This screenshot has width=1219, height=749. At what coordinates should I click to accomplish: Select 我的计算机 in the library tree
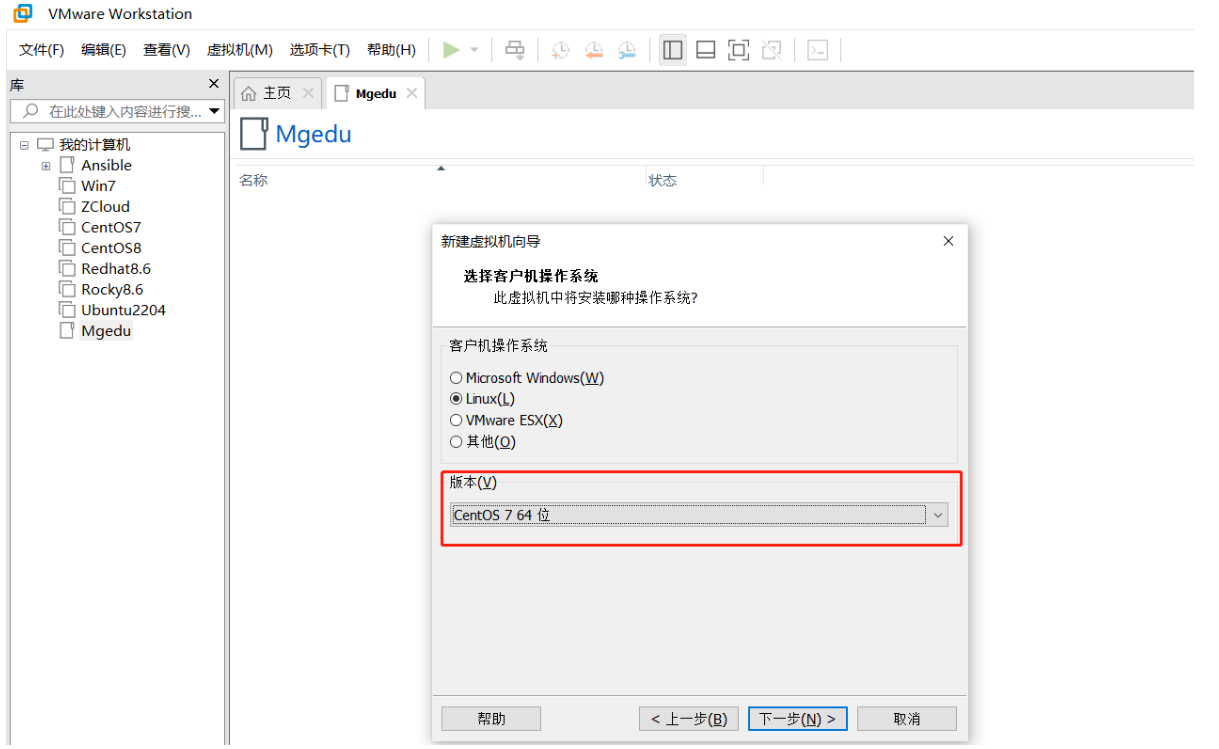[x=94, y=145]
